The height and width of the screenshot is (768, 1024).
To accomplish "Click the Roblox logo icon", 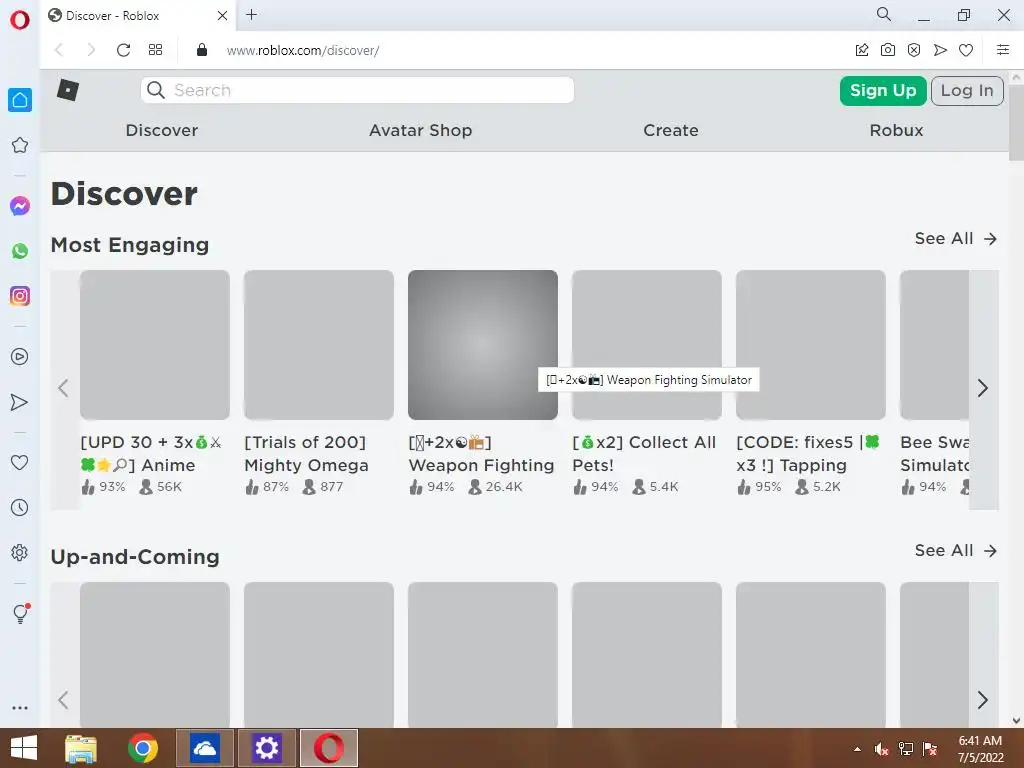I will pos(68,89).
